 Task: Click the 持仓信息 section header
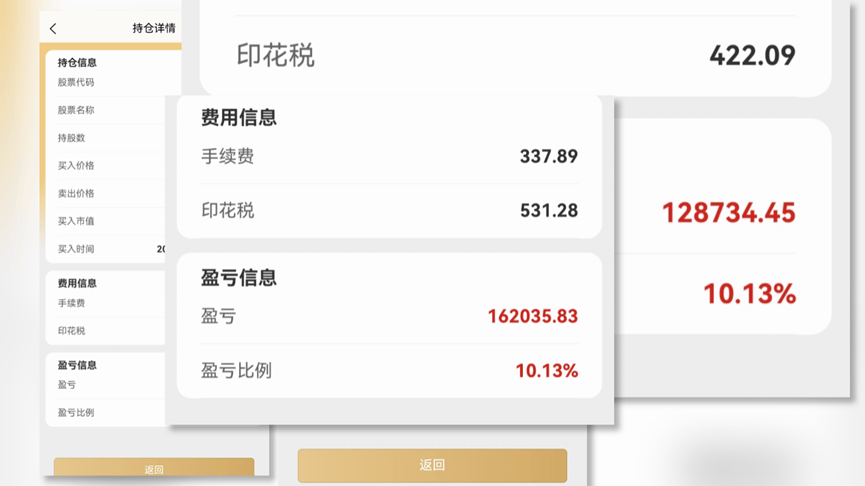point(77,63)
